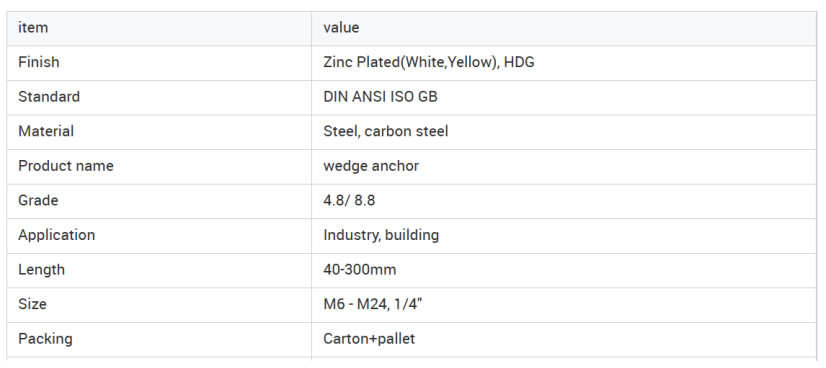Click the Zinc Plated(White,Yellow), HDG value

pos(429,62)
